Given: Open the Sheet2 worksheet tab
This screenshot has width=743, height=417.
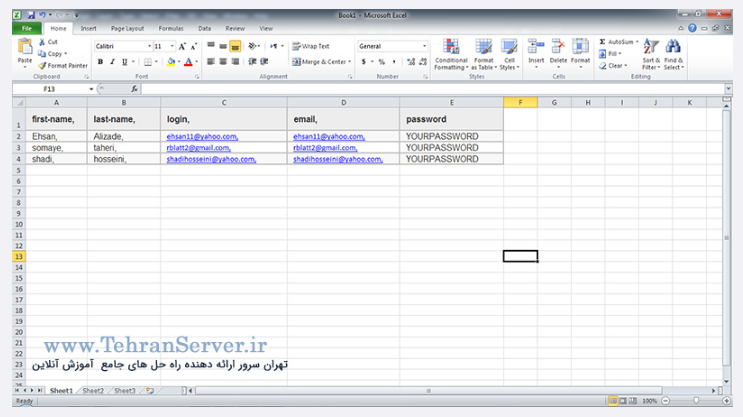Looking at the screenshot, I should pos(93,390).
